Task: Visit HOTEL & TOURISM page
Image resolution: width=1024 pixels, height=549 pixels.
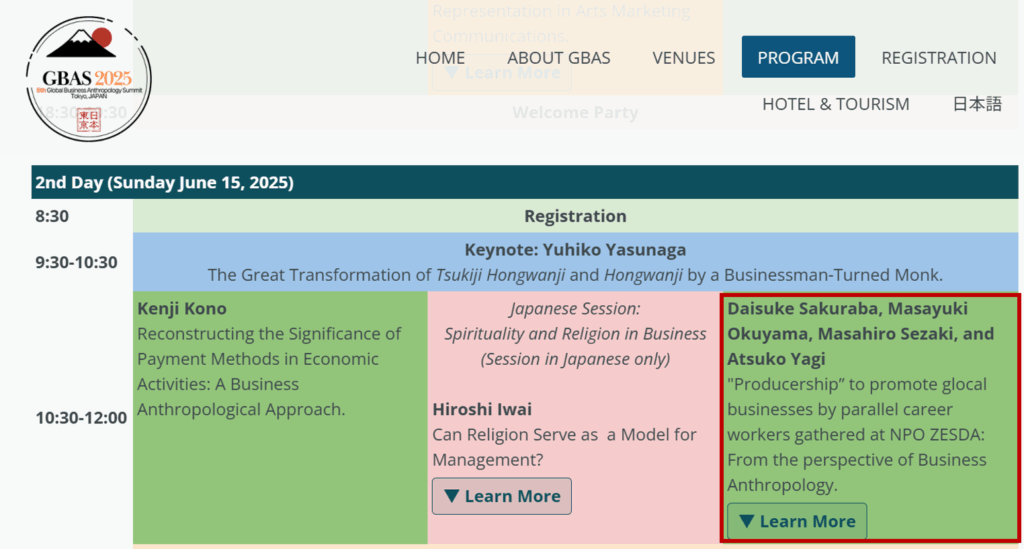Action: (835, 104)
